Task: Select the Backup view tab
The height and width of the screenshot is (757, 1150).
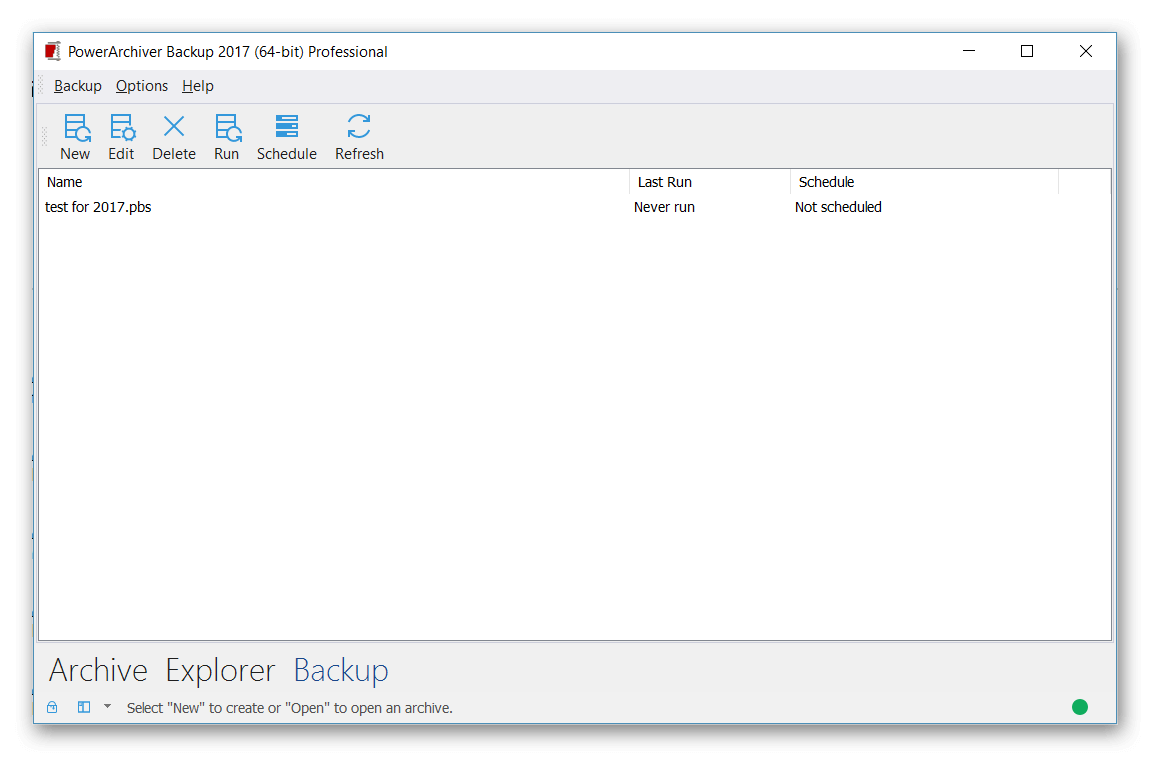Action: point(341,670)
